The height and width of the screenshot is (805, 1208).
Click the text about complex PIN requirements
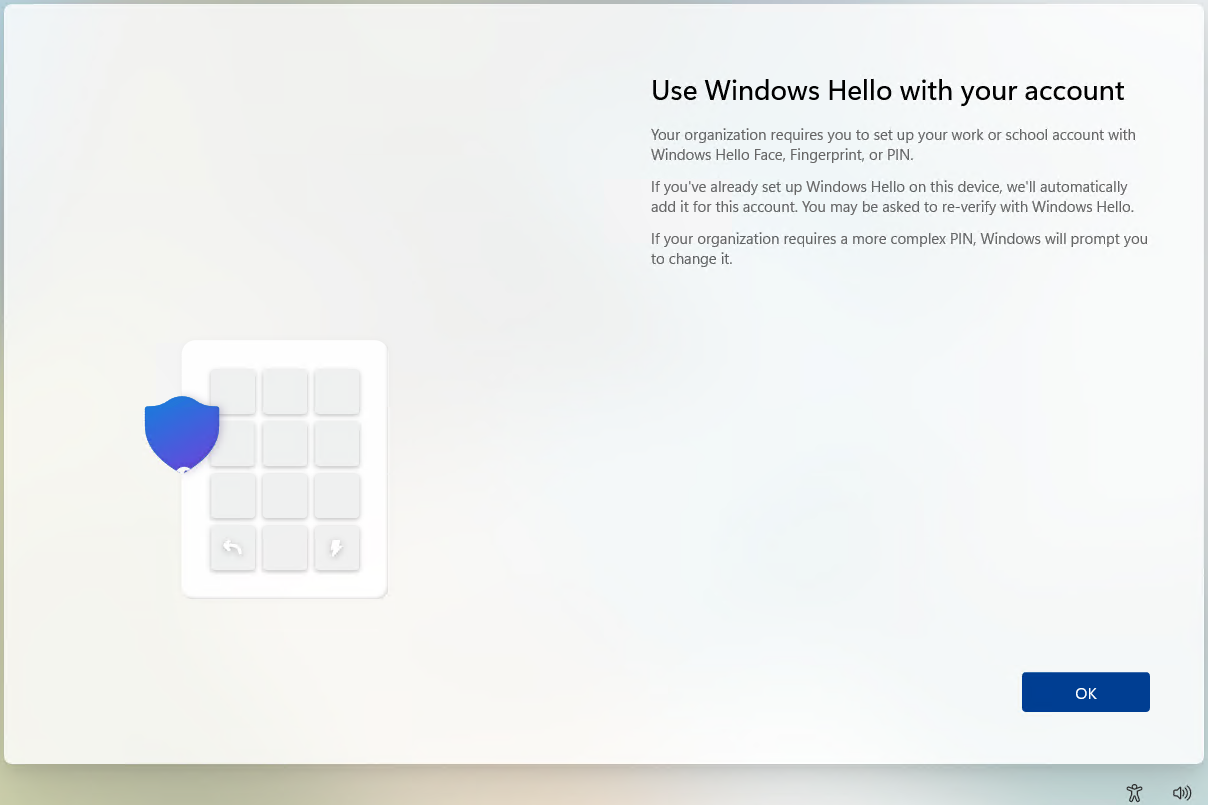click(x=898, y=248)
